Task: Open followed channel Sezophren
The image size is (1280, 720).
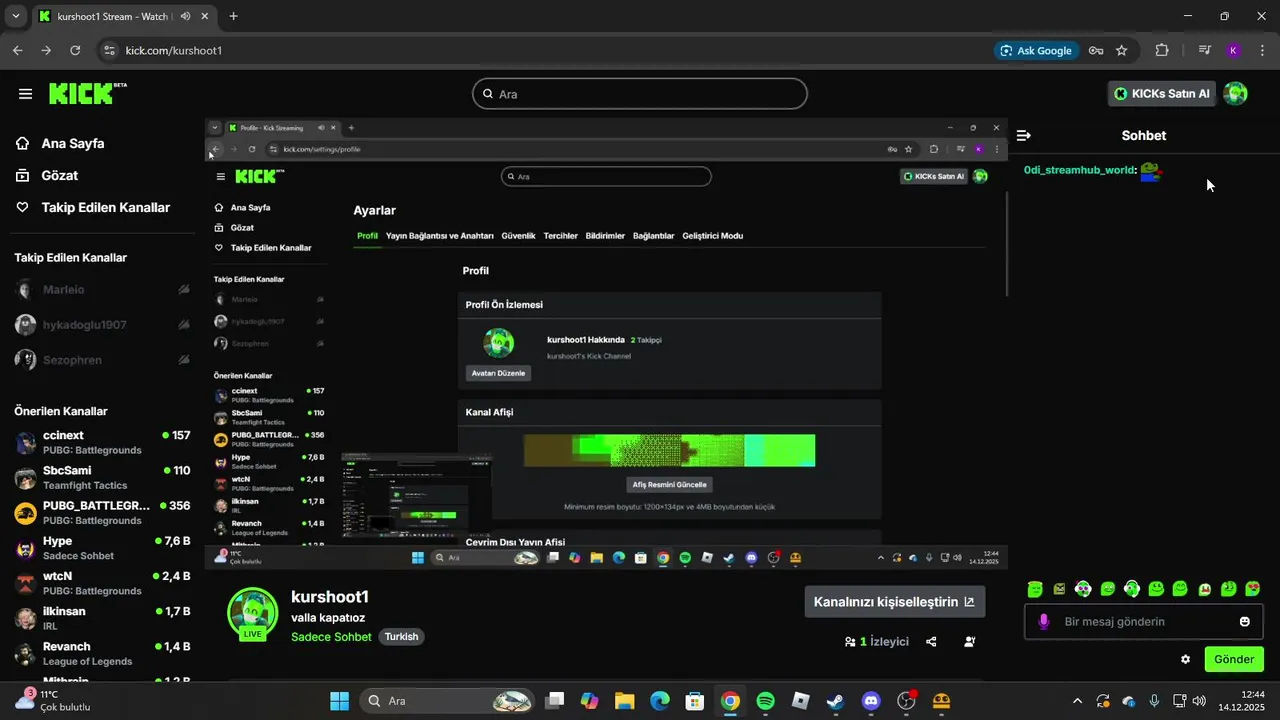Action: [x=72, y=360]
